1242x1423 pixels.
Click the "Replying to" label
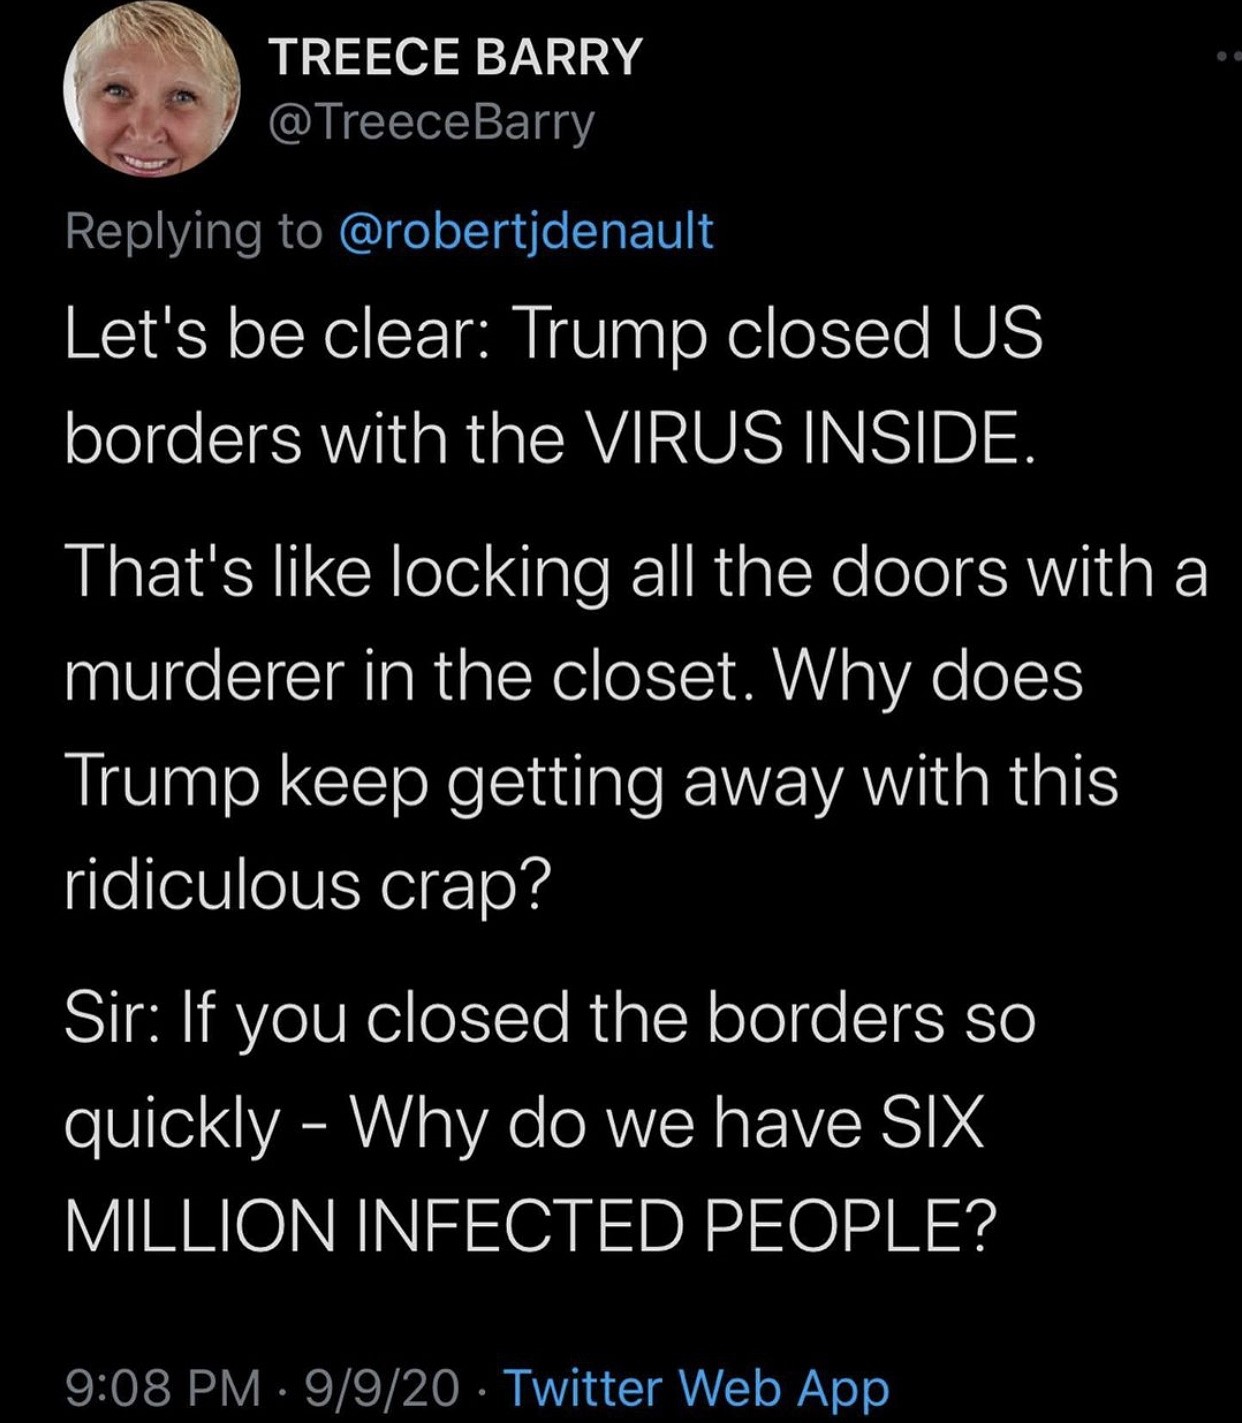tap(193, 231)
